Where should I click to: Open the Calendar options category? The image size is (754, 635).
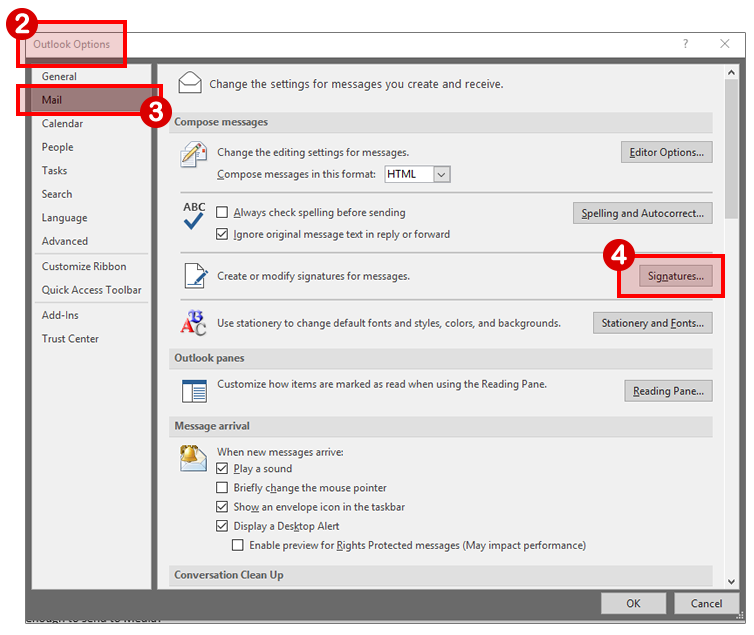coord(91,124)
